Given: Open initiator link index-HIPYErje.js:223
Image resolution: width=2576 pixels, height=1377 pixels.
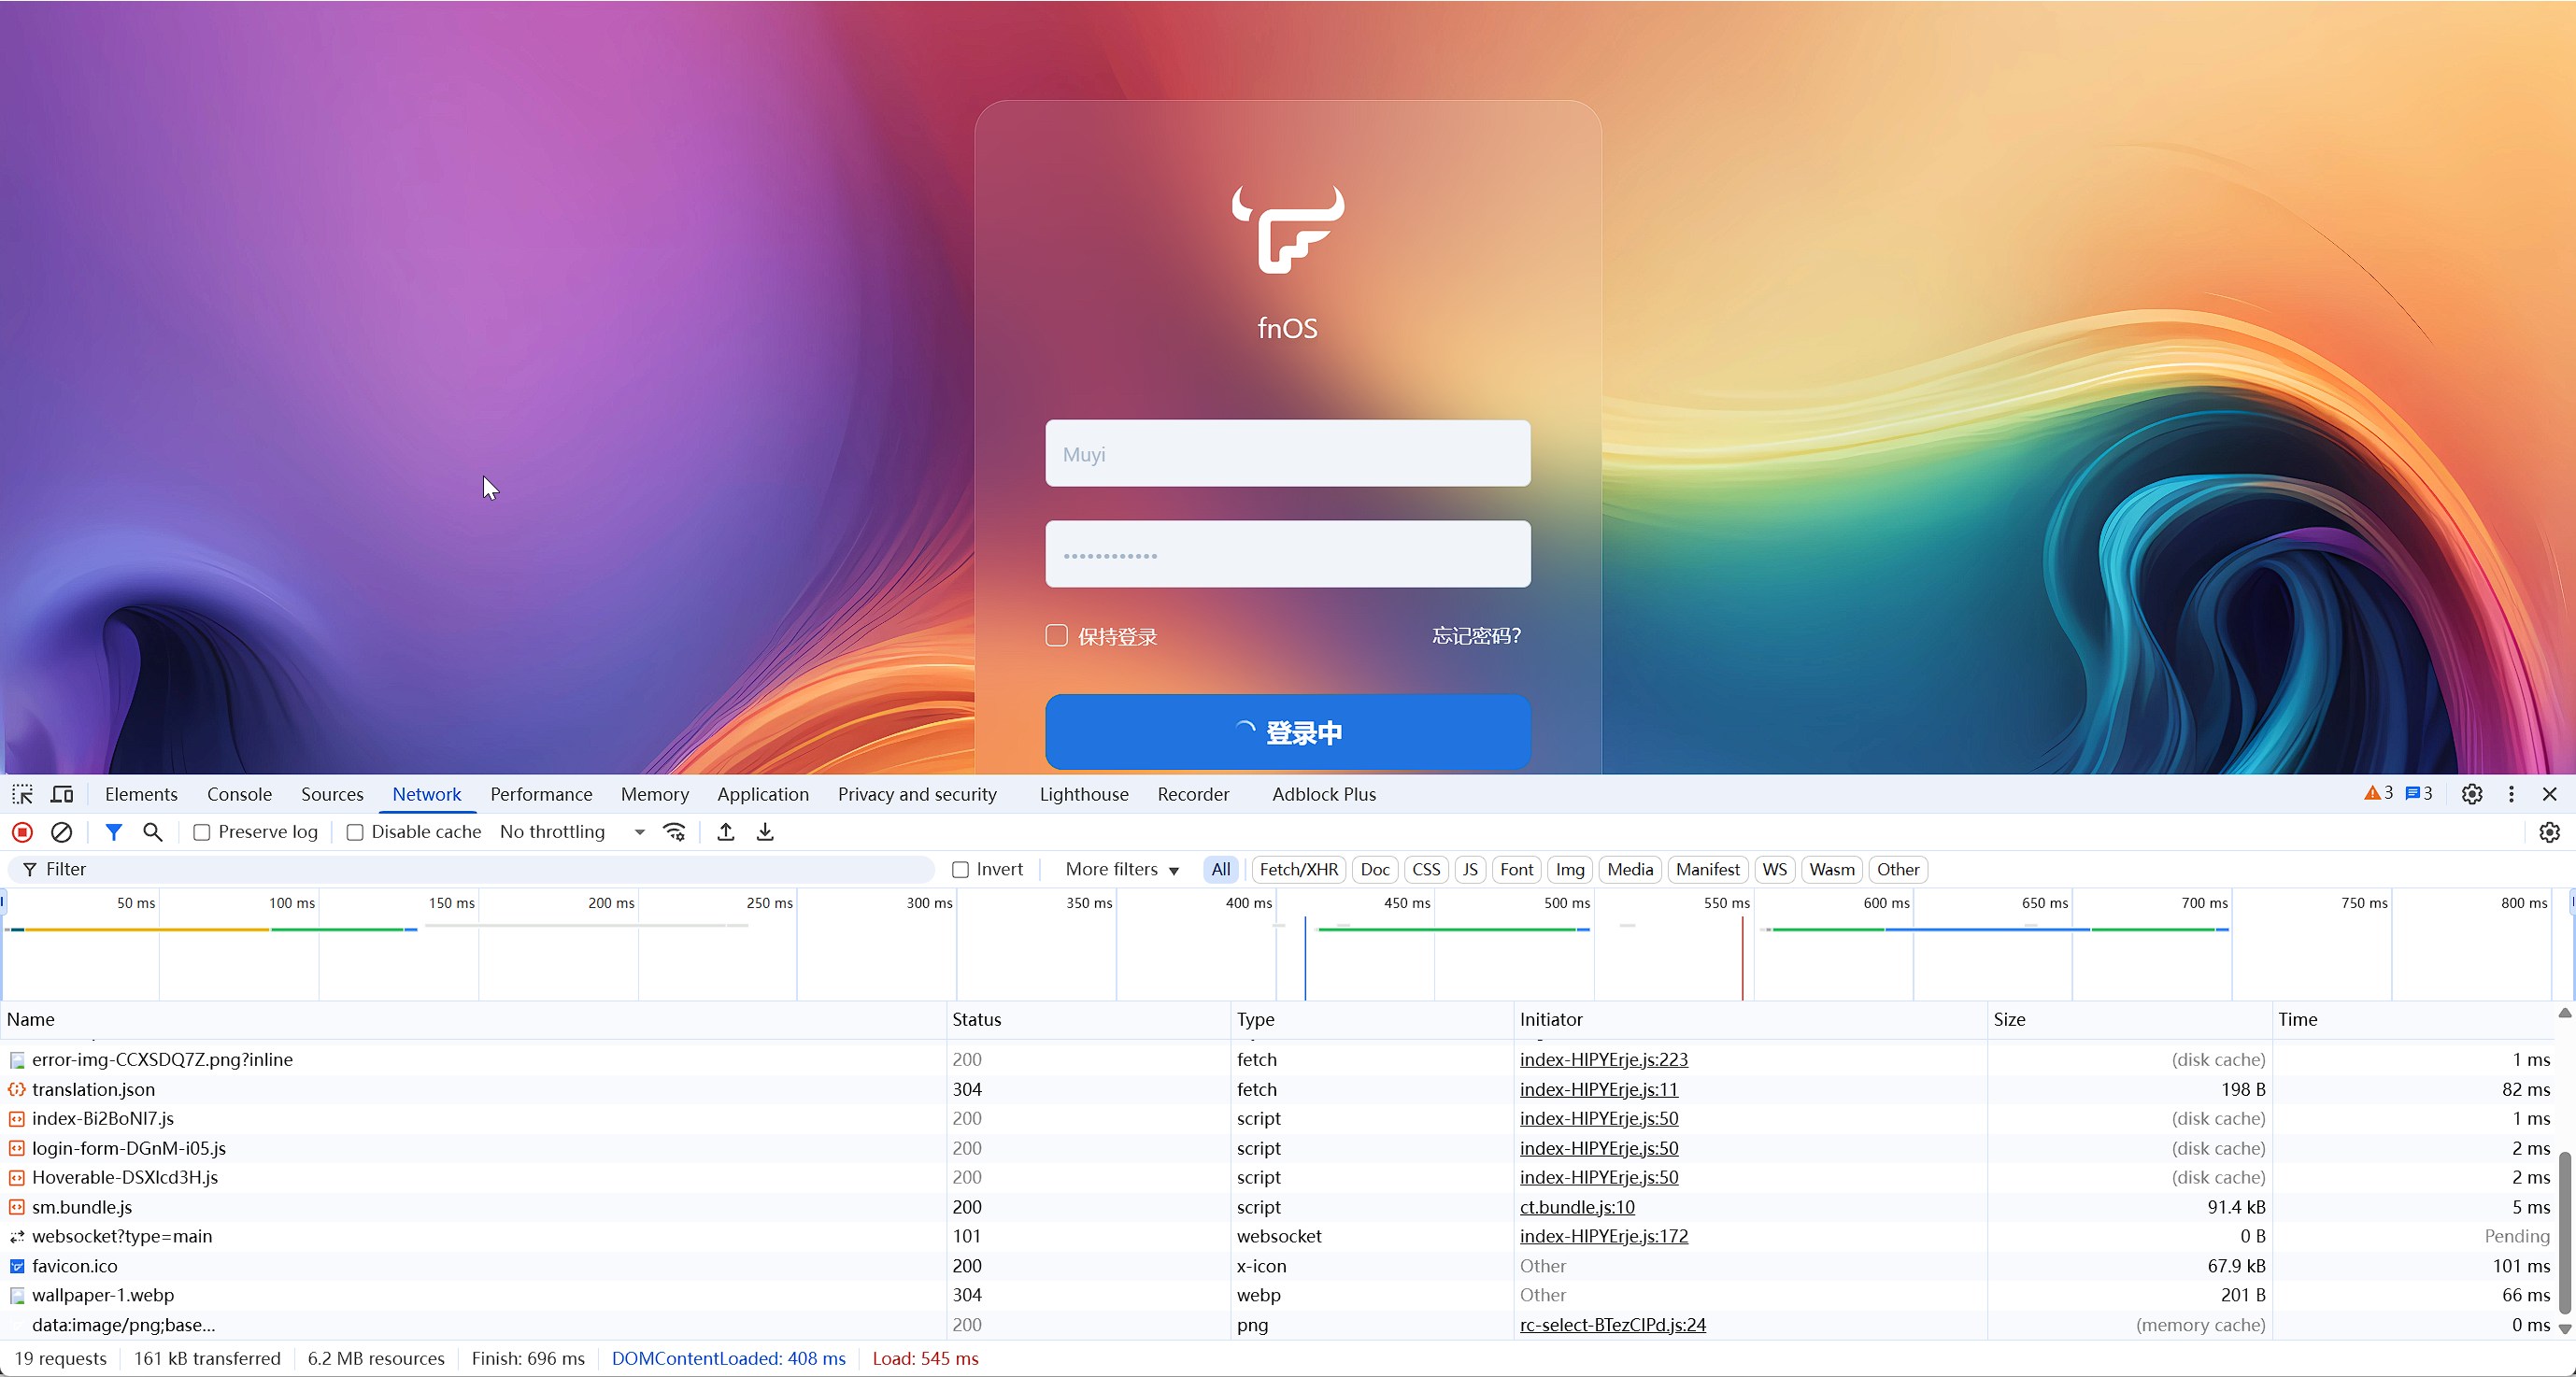Looking at the screenshot, I should [x=1604, y=1060].
